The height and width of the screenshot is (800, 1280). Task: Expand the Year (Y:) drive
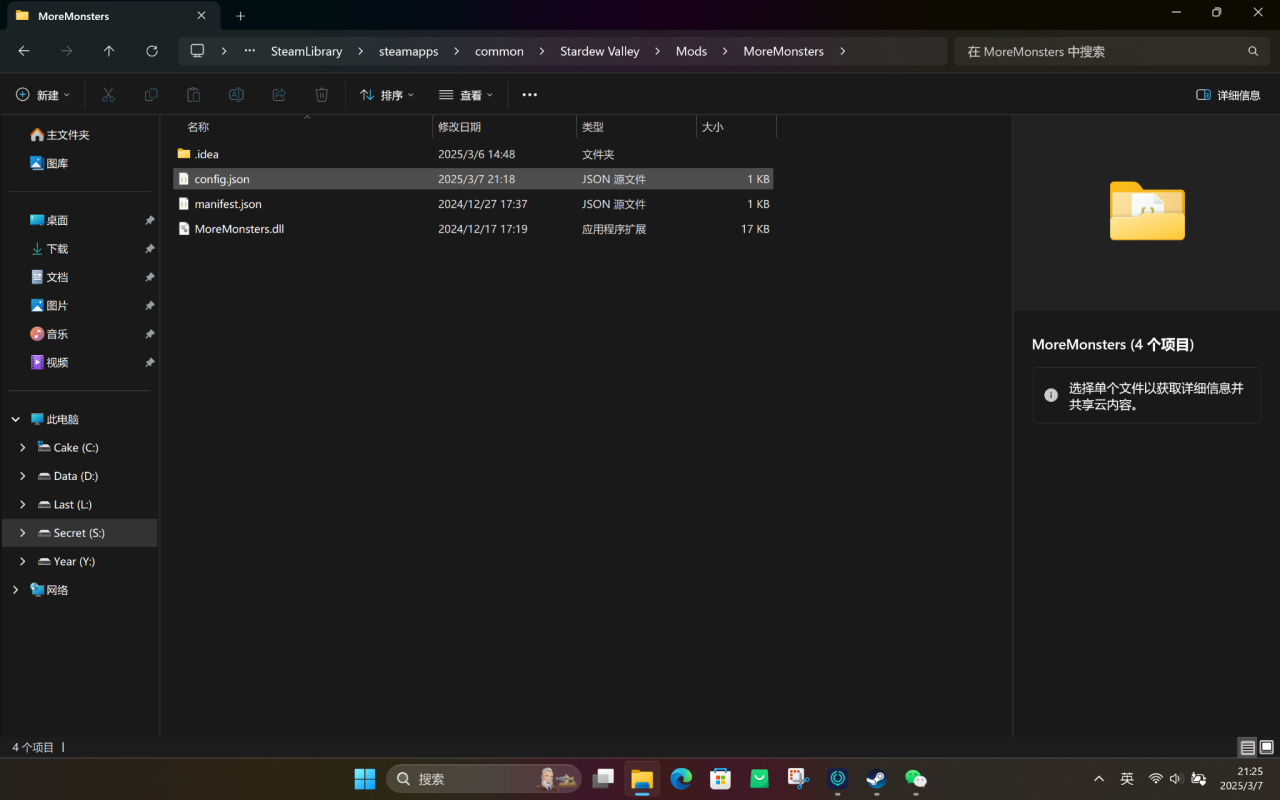(x=23, y=562)
